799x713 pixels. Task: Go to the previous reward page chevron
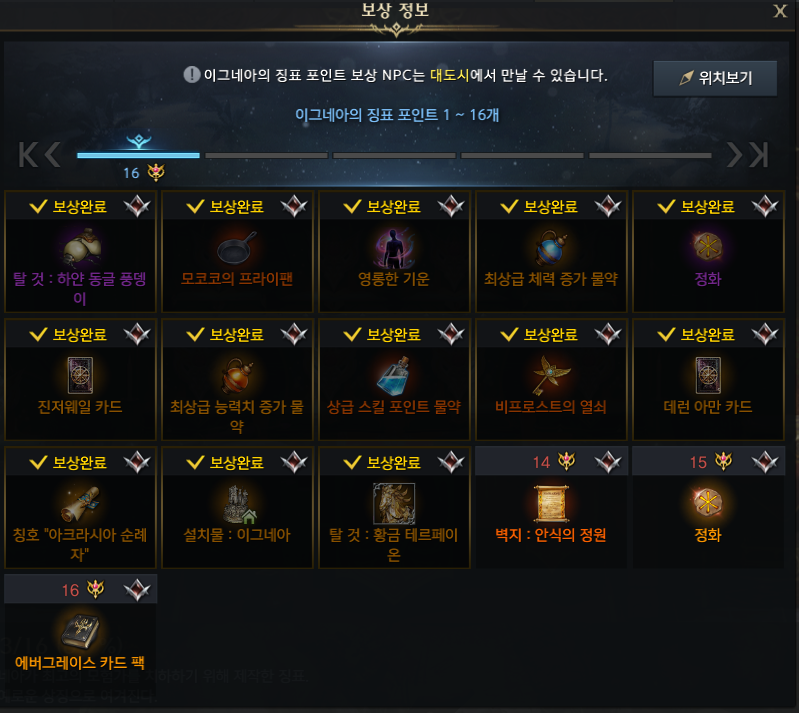(52, 154)
